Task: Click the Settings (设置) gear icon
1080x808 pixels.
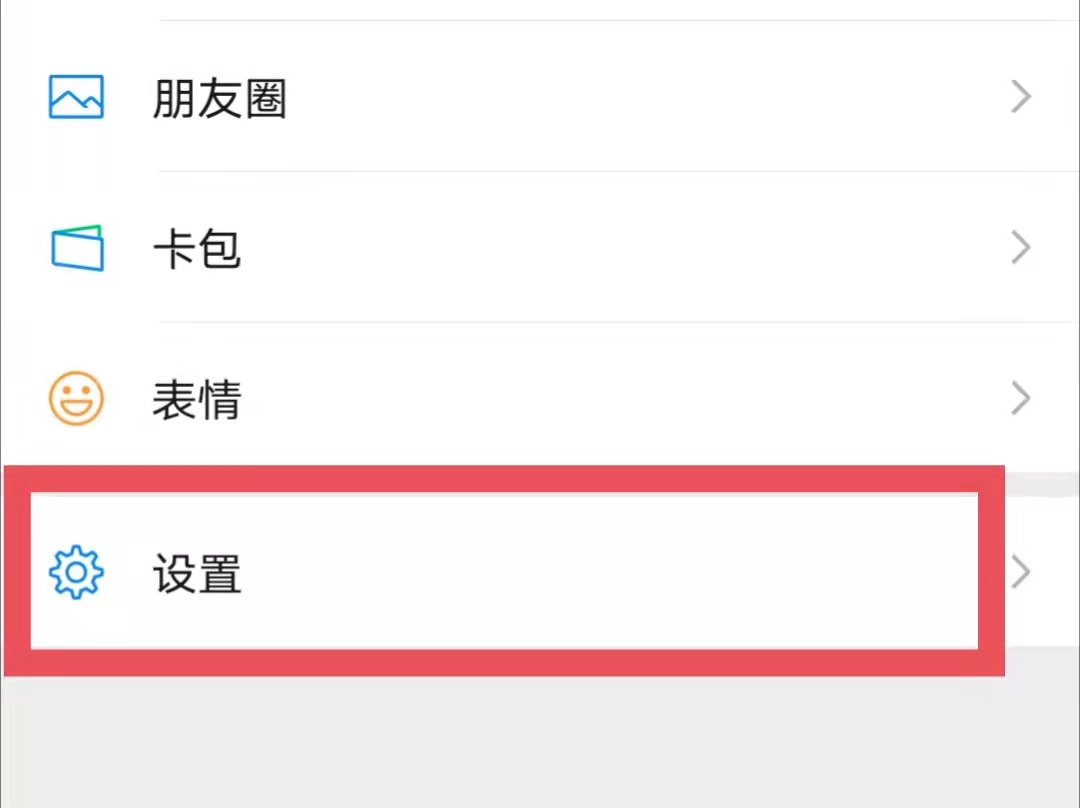Action: pos(76,573)
